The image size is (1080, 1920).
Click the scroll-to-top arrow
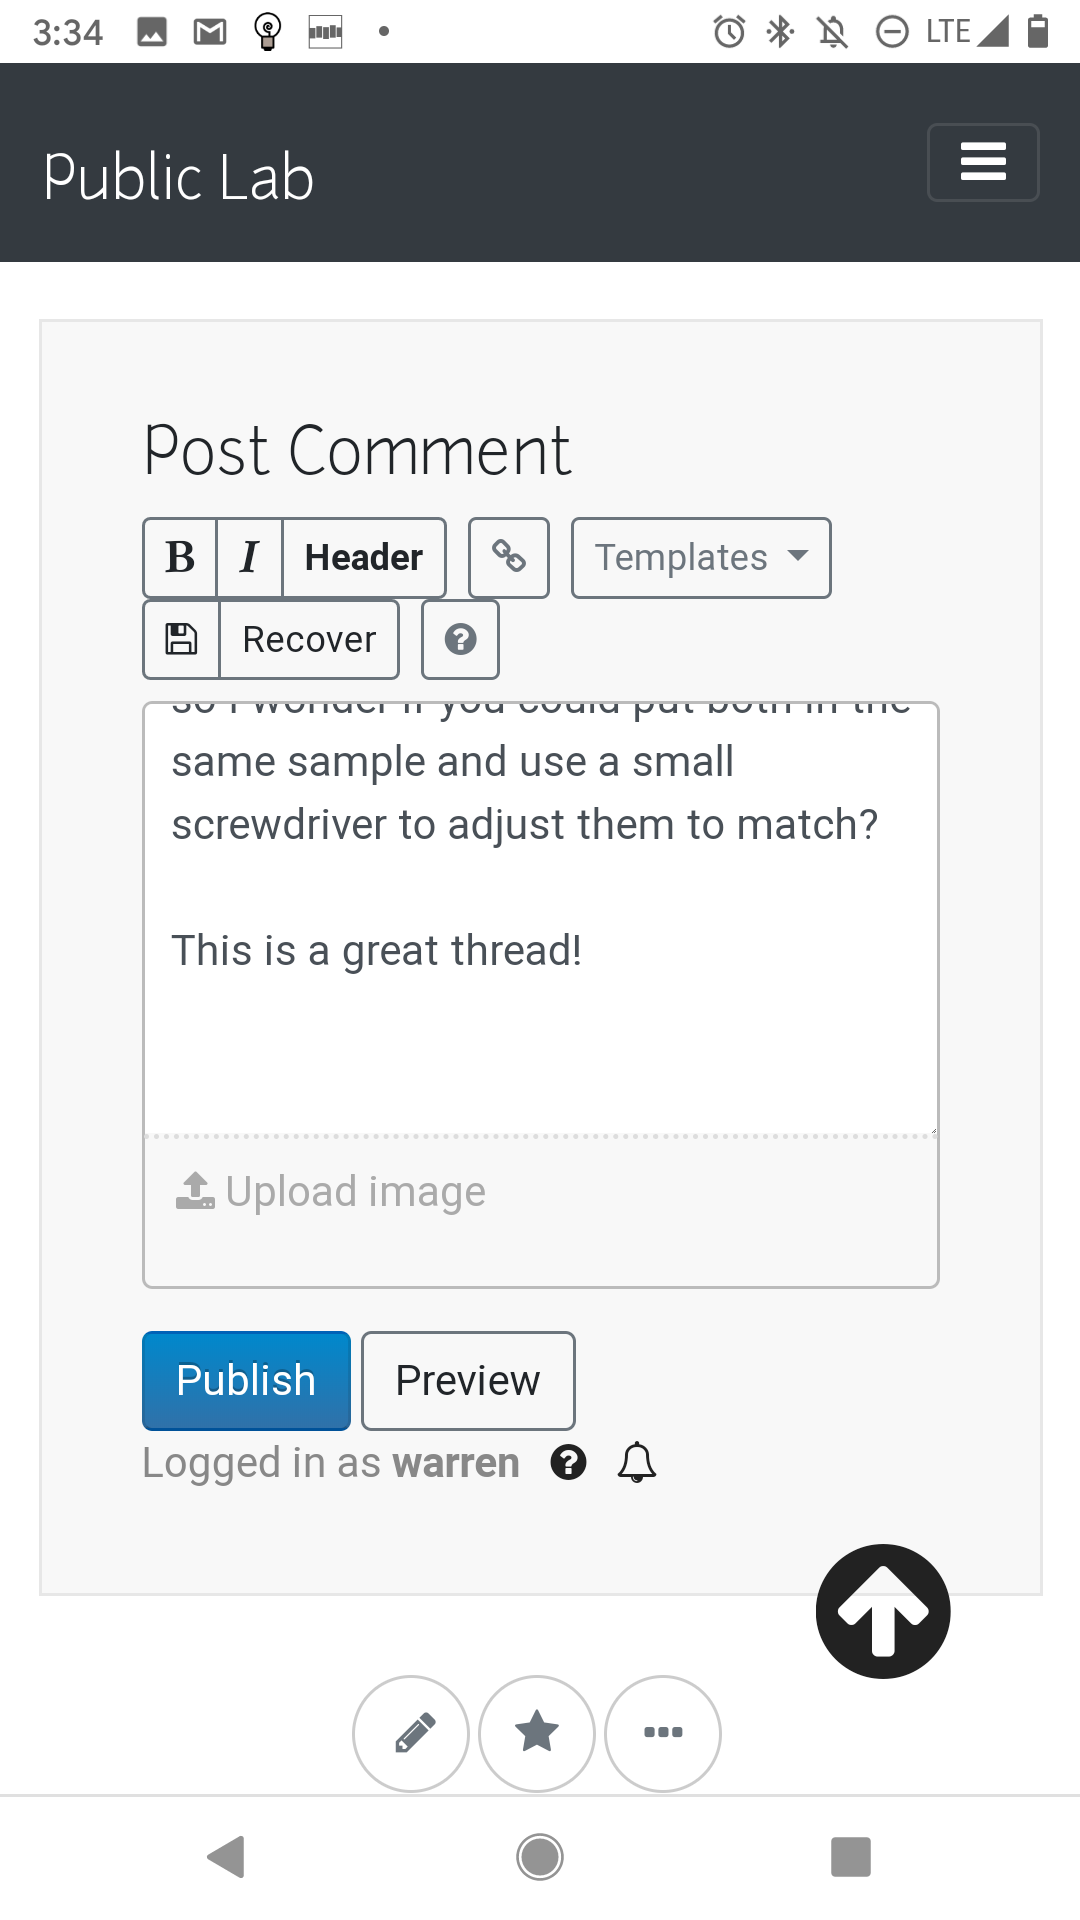pos(881,1610)
